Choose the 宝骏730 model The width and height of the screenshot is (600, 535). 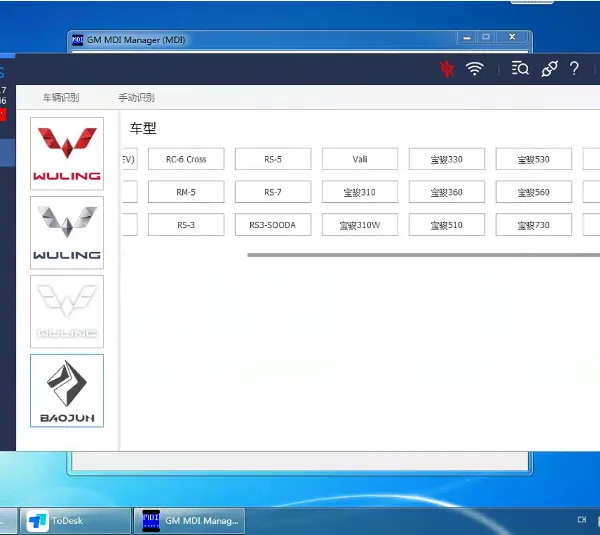(533, 225)
